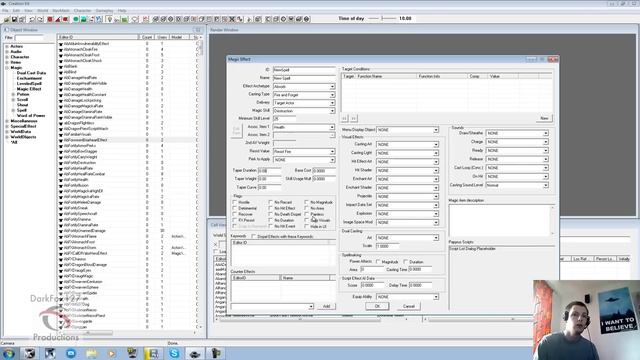Image resolution: width=640 pixels, height=360 pixels.
Task: Tick the Recover flag checkbox
Action: click(x=235, y=214)
